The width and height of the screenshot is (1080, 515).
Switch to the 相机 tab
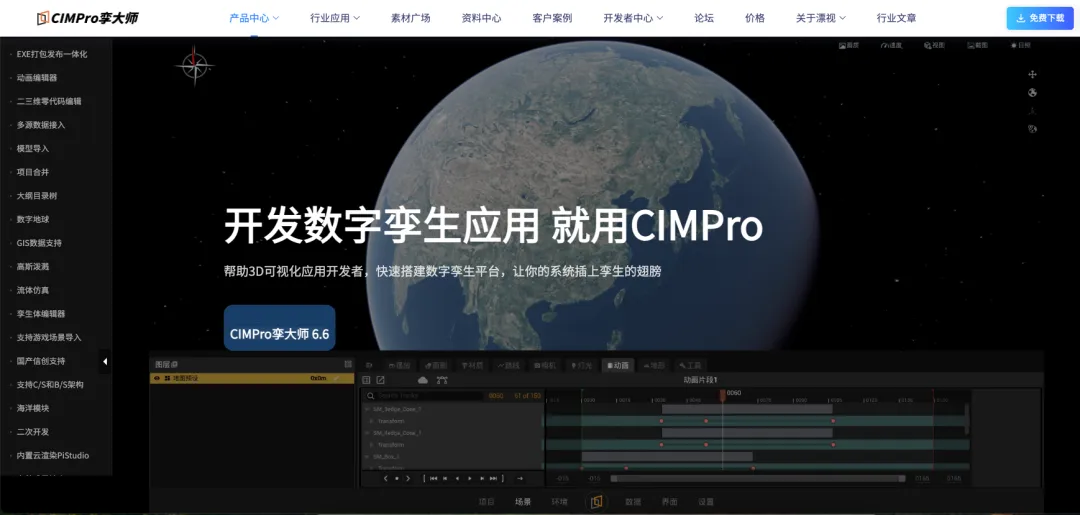(x=545, y=366)
